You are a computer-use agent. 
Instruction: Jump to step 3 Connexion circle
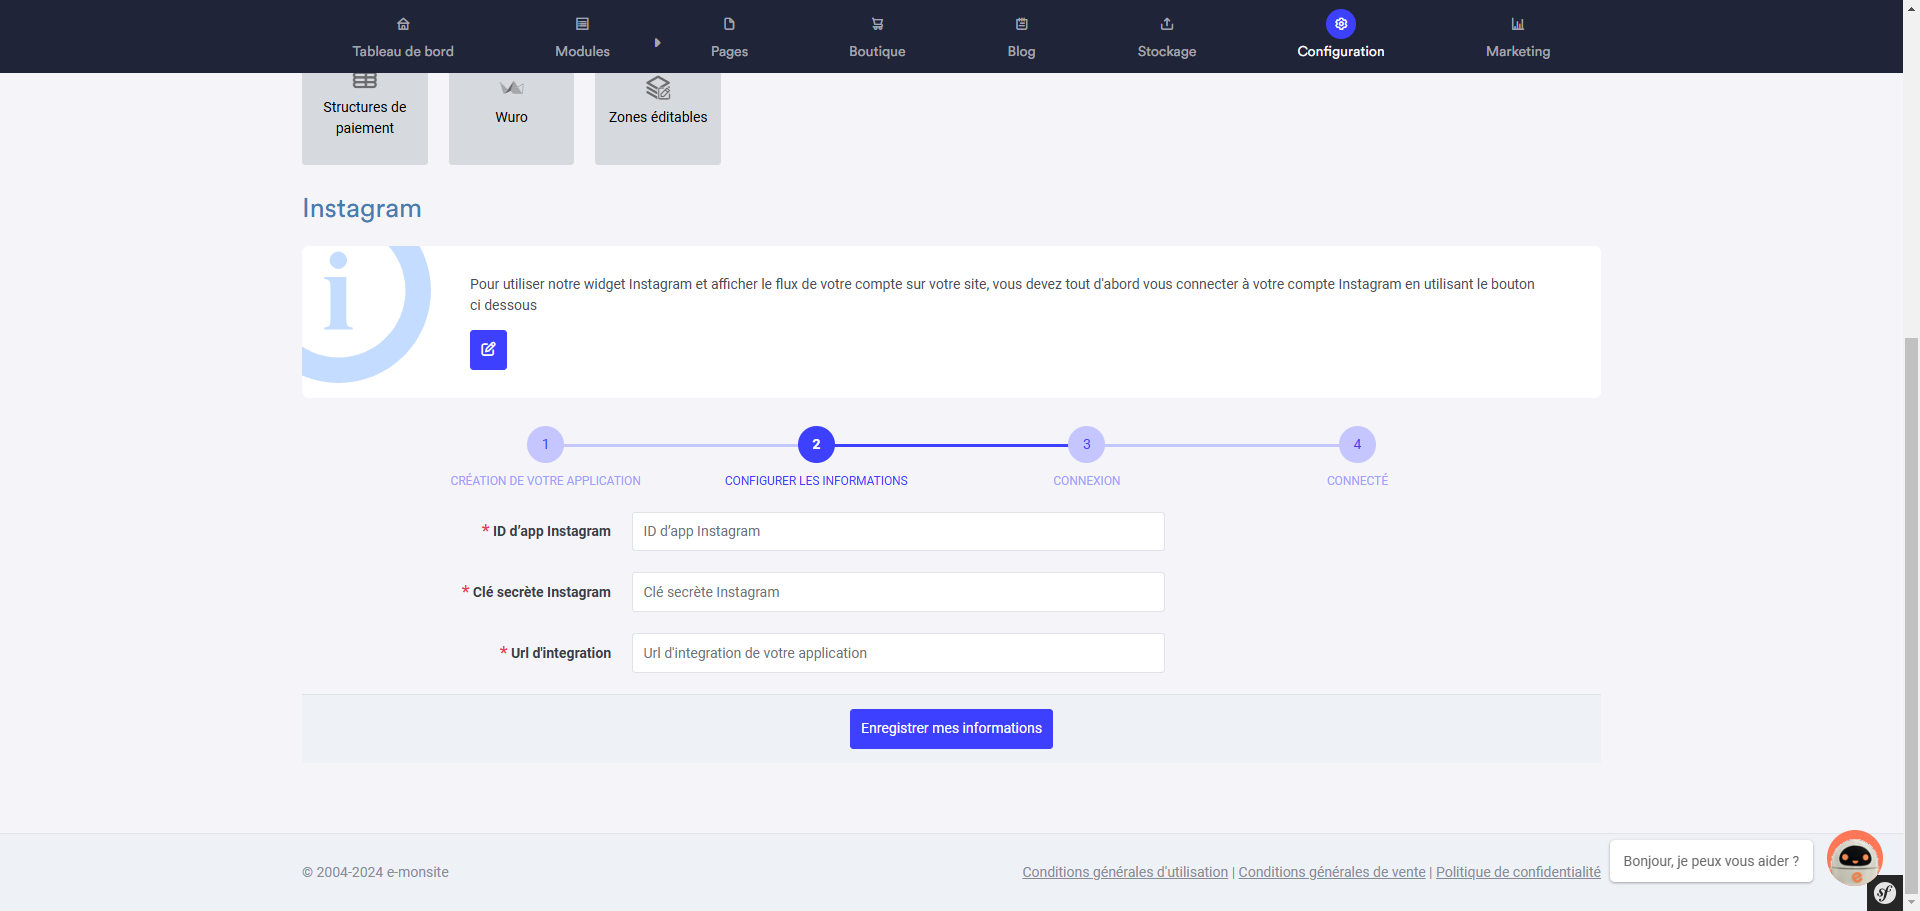click(1087, 445)
